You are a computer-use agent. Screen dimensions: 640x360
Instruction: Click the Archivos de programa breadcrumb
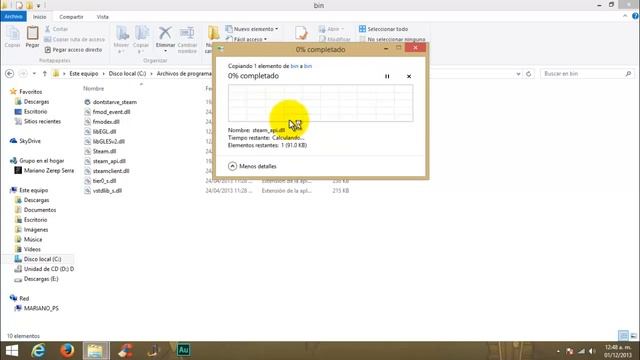(x=184, y=73)
